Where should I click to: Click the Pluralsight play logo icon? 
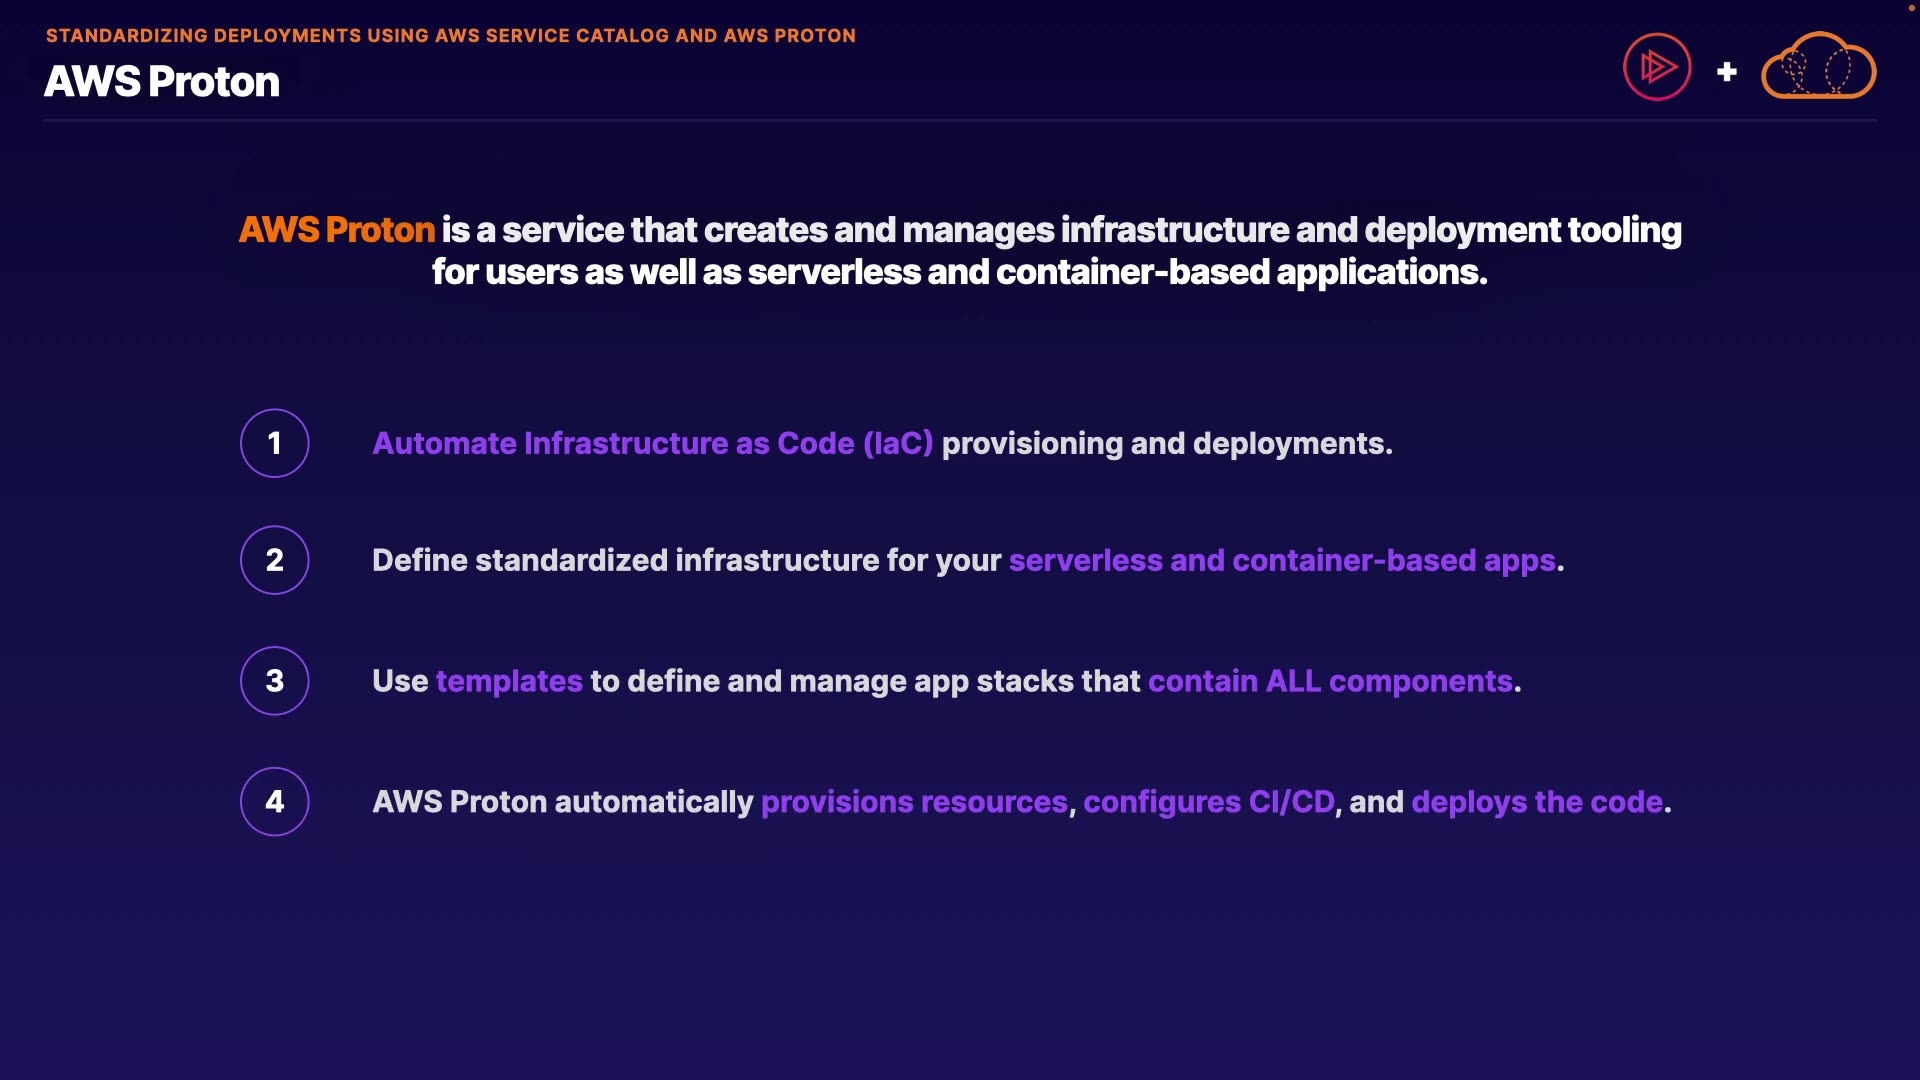[1657, 67]
